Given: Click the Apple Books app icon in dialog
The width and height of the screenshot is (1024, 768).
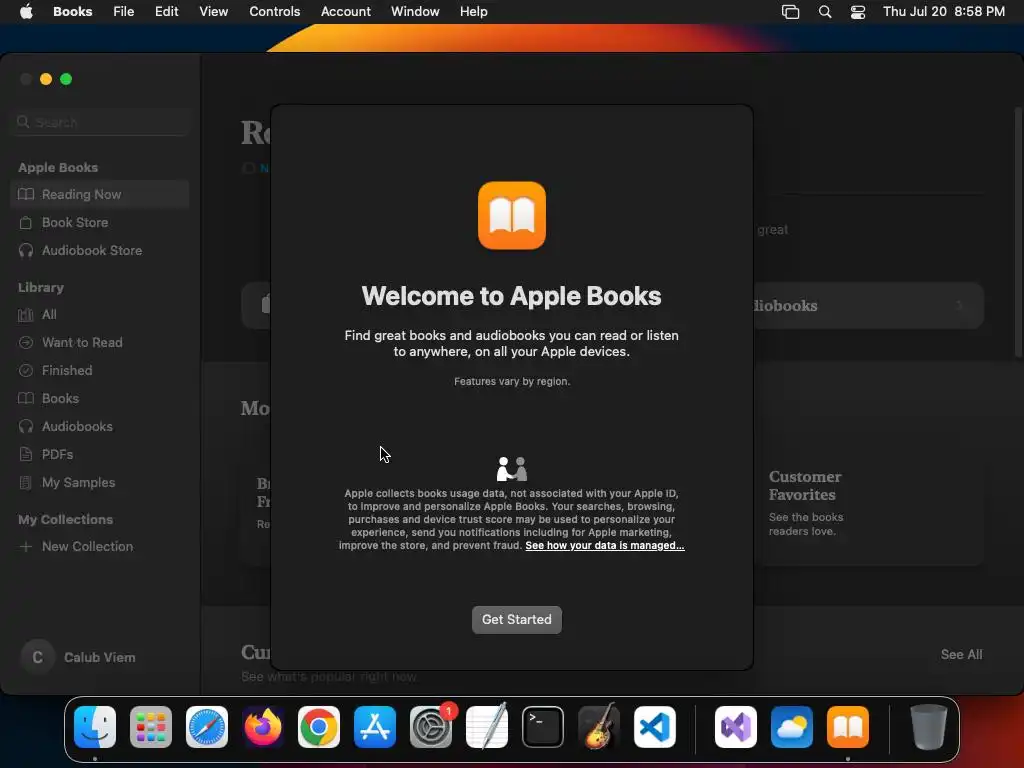Looking at the screenshot, I should 512,216.
